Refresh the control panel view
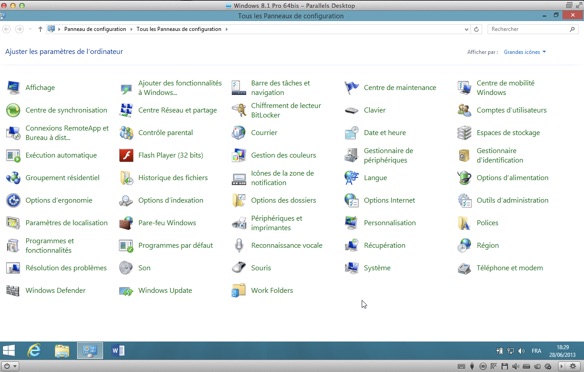This screenshot has width=584, height=372. pyautogui.click(x=476, y=29)
